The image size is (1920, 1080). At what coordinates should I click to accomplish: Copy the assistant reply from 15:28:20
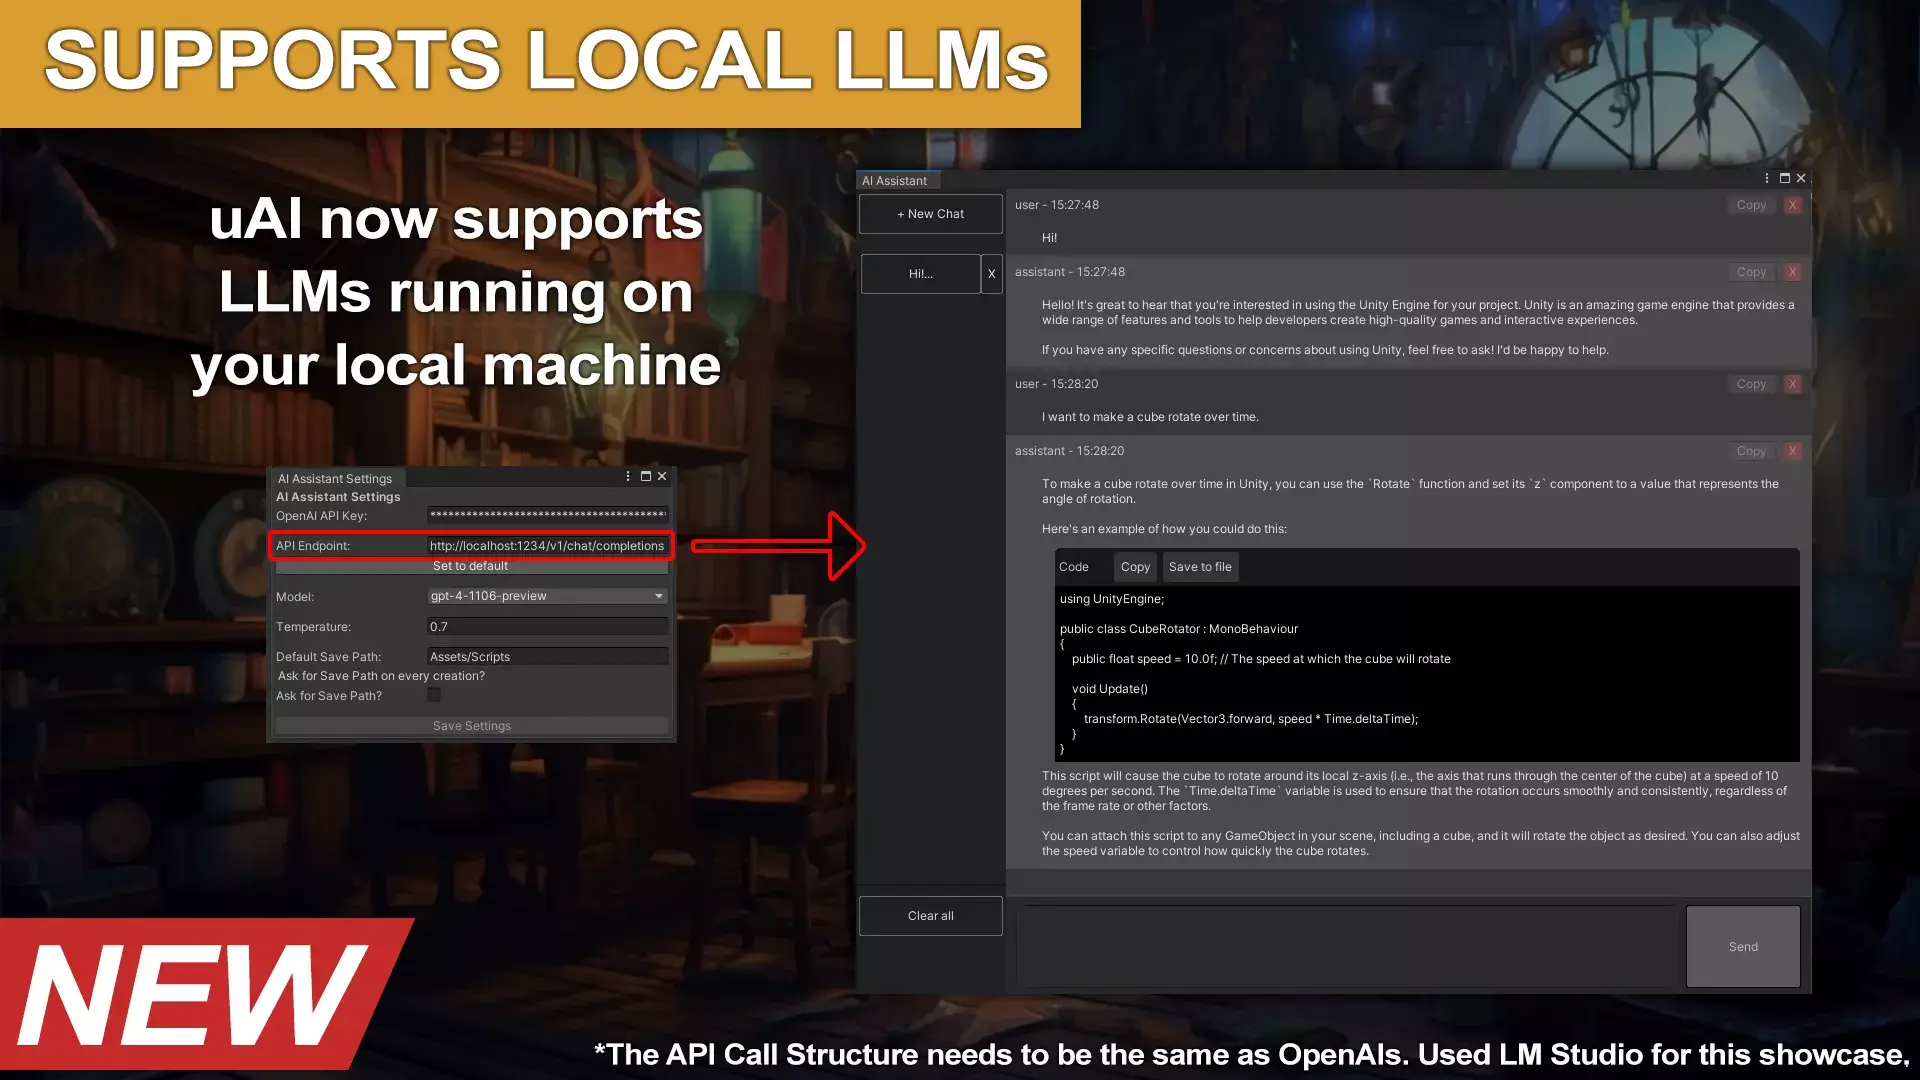pyautogui.click(x=1751, y=451)
